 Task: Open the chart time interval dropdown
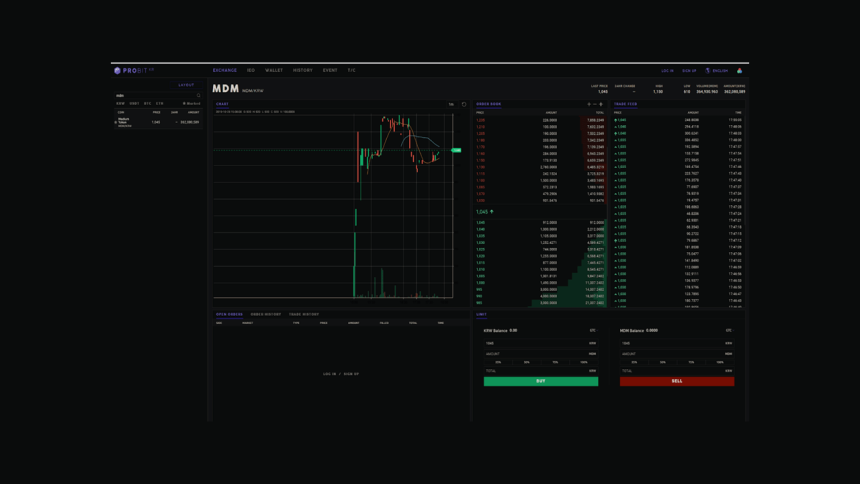click(451, 104)
